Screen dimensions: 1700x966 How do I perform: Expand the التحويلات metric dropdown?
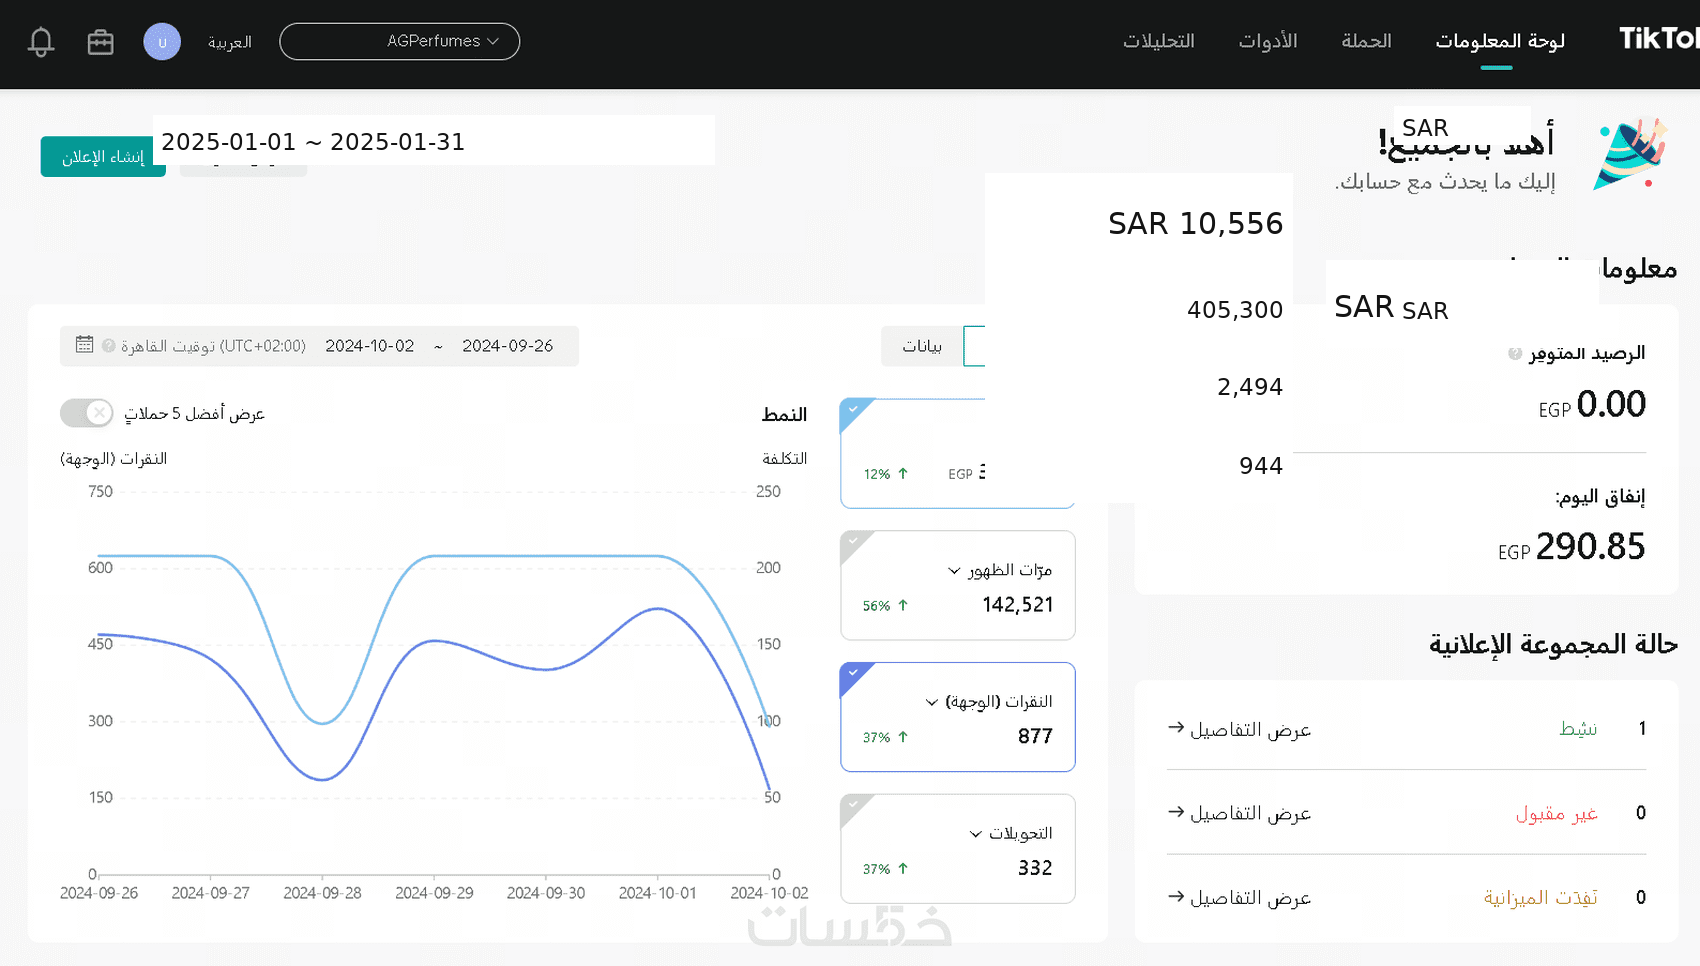click(x=975, y=834)
